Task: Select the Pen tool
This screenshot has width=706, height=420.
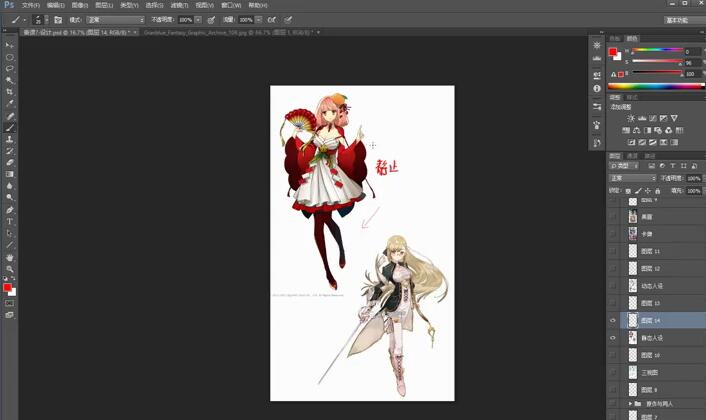Action: coord(9,210)
